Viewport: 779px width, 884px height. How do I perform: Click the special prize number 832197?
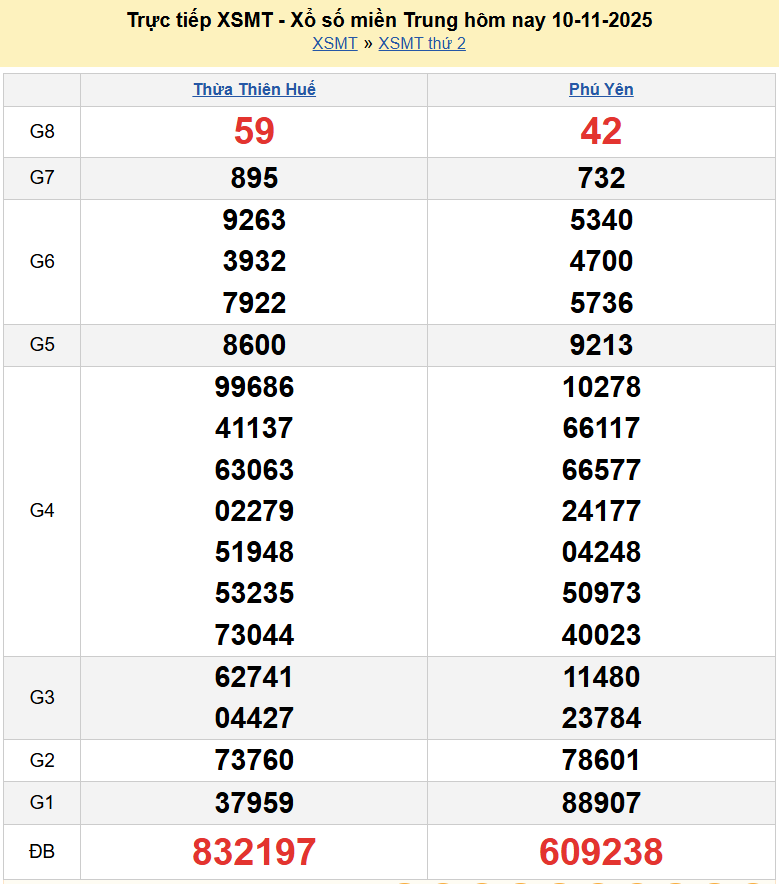pyautogui.click(x=254, y=852)
